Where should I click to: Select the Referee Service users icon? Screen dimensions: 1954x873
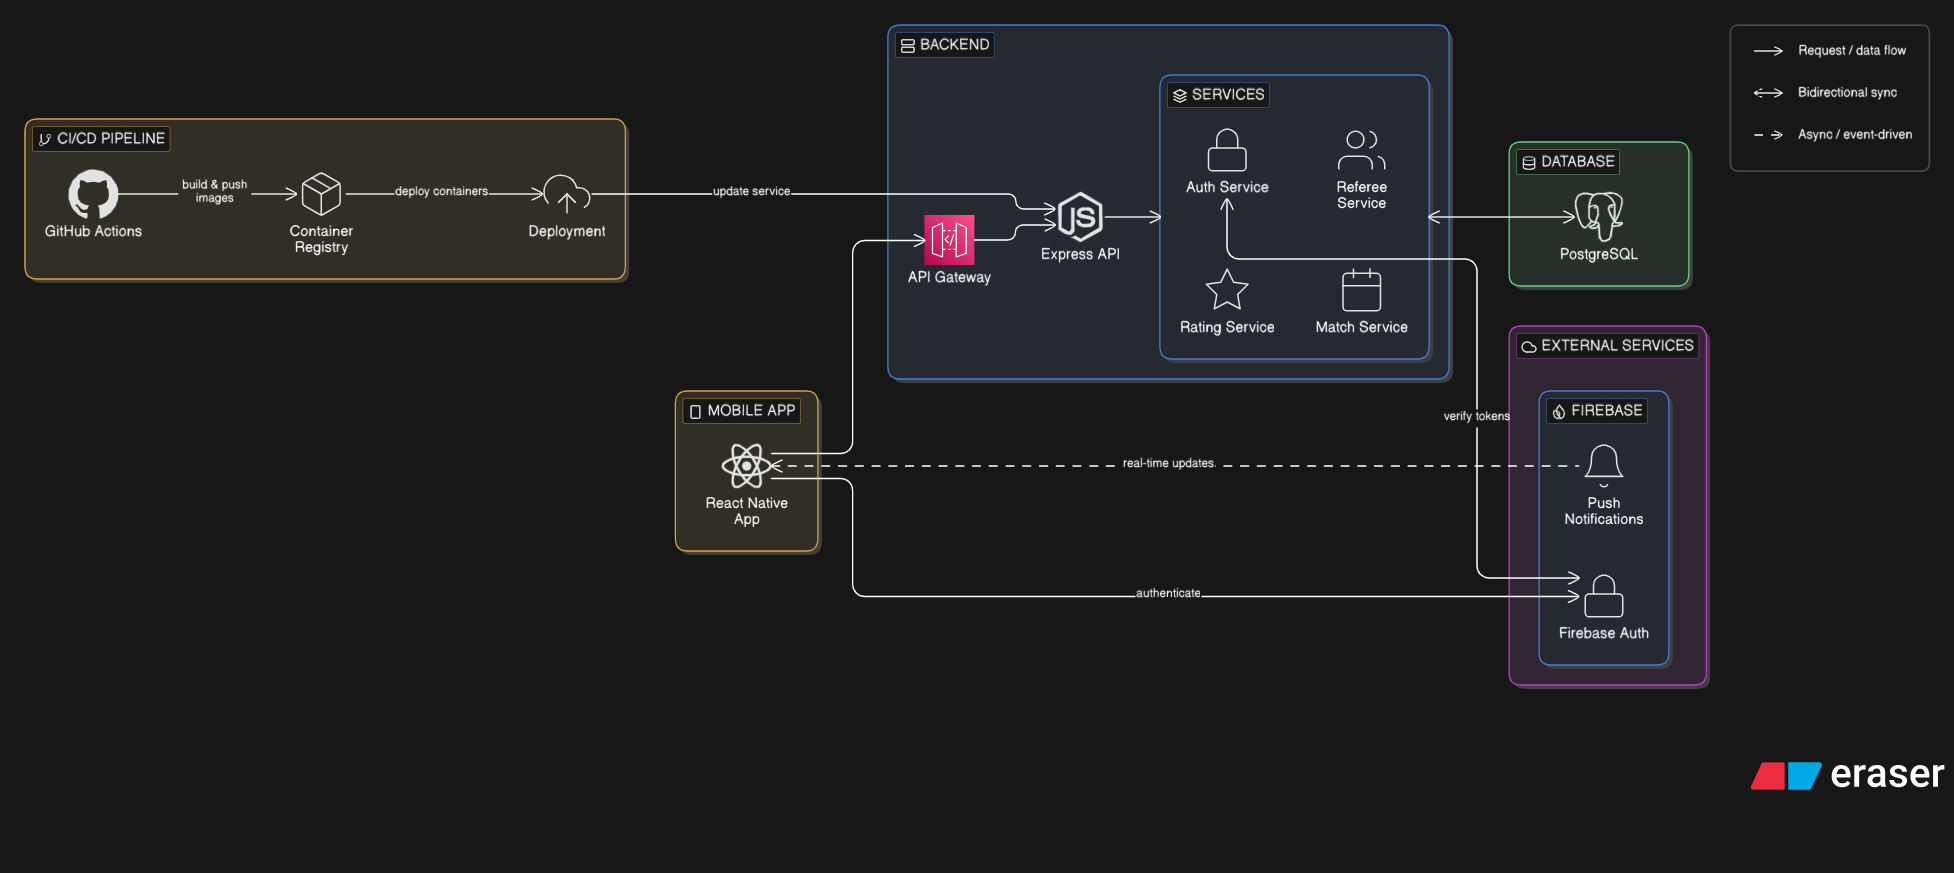point(1361,150)
